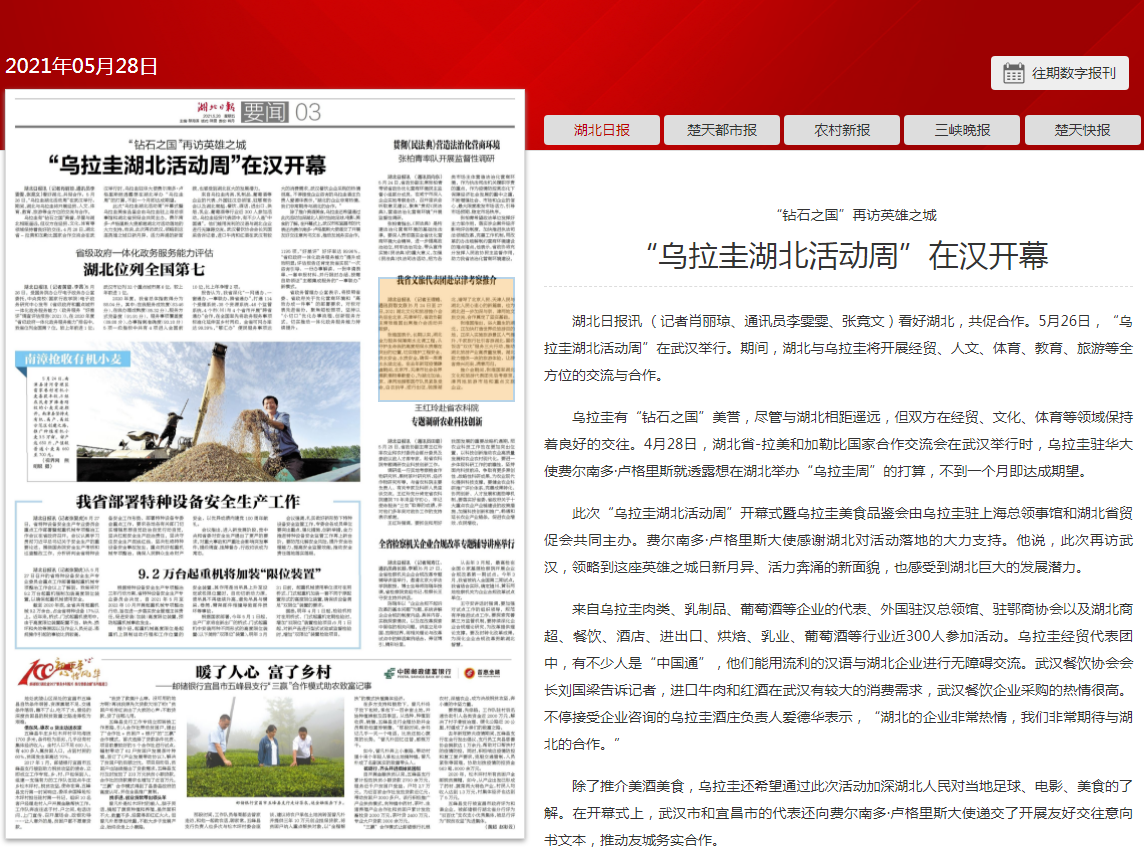Select the 楚天都市报 newspaper tab
Image resolution: width=1144 pixels, height=861 pixels.
pos(722,130)
